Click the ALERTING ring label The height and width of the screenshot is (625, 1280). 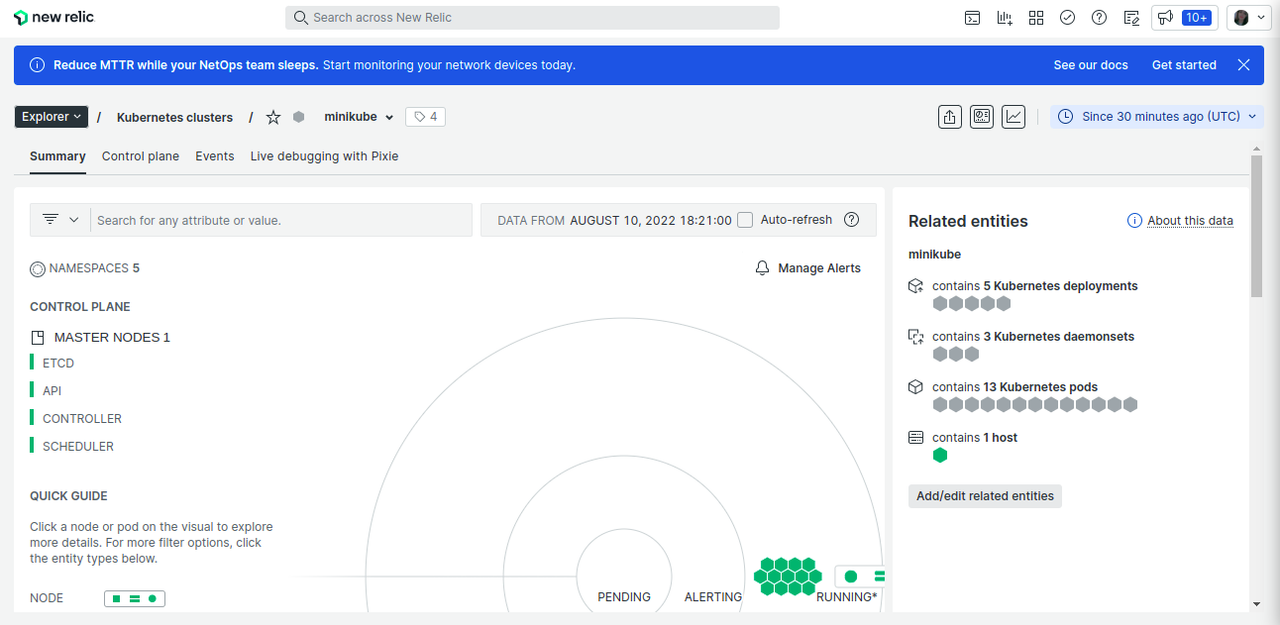point(713,597)
